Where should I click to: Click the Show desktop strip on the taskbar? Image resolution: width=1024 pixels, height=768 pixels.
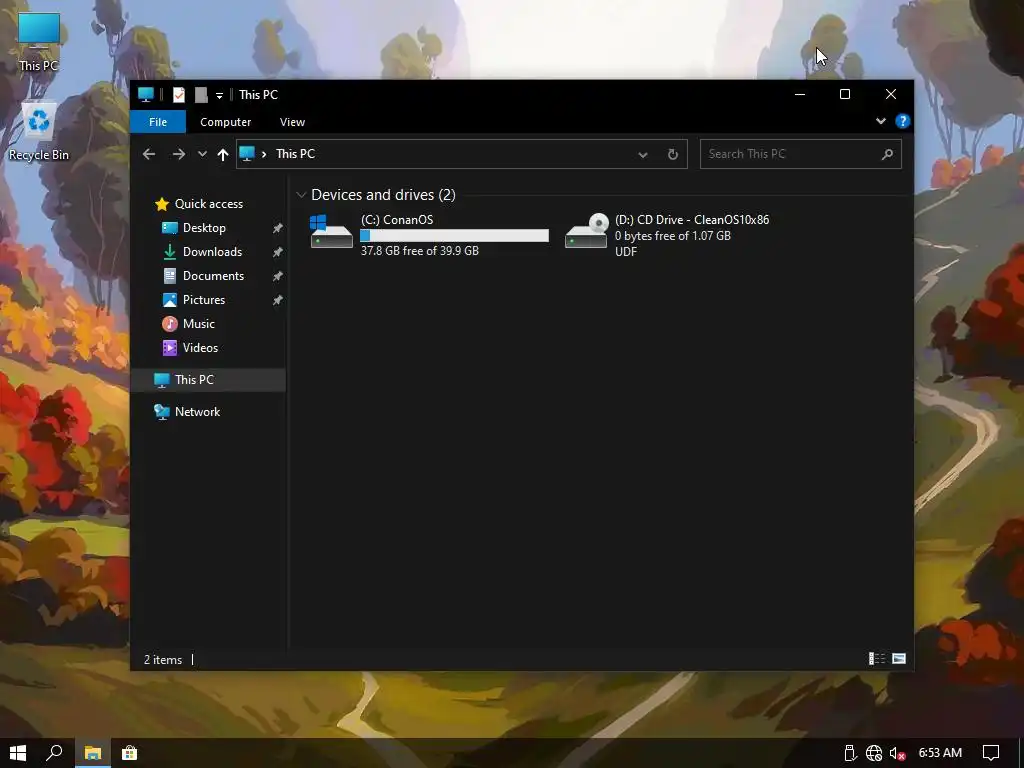click(1021, 753)
